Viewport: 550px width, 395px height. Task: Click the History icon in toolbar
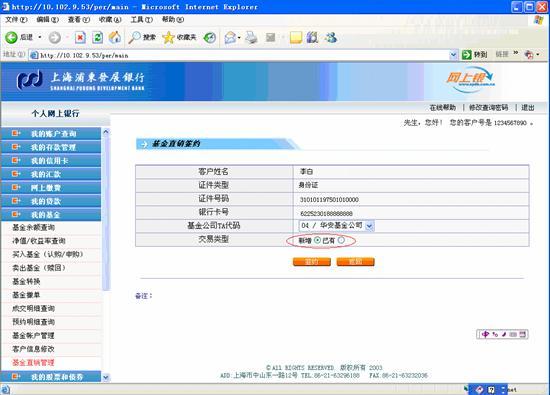[210, 38]
